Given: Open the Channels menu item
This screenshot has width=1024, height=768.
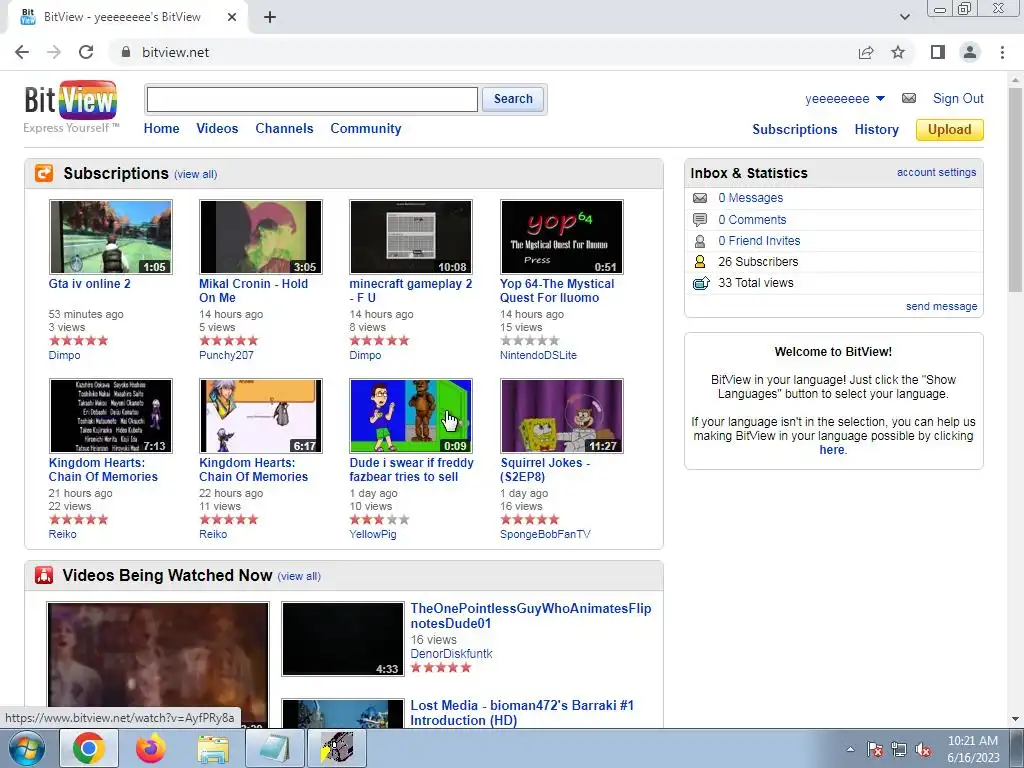Looking at the screenshot, I should tap(284, 129).
